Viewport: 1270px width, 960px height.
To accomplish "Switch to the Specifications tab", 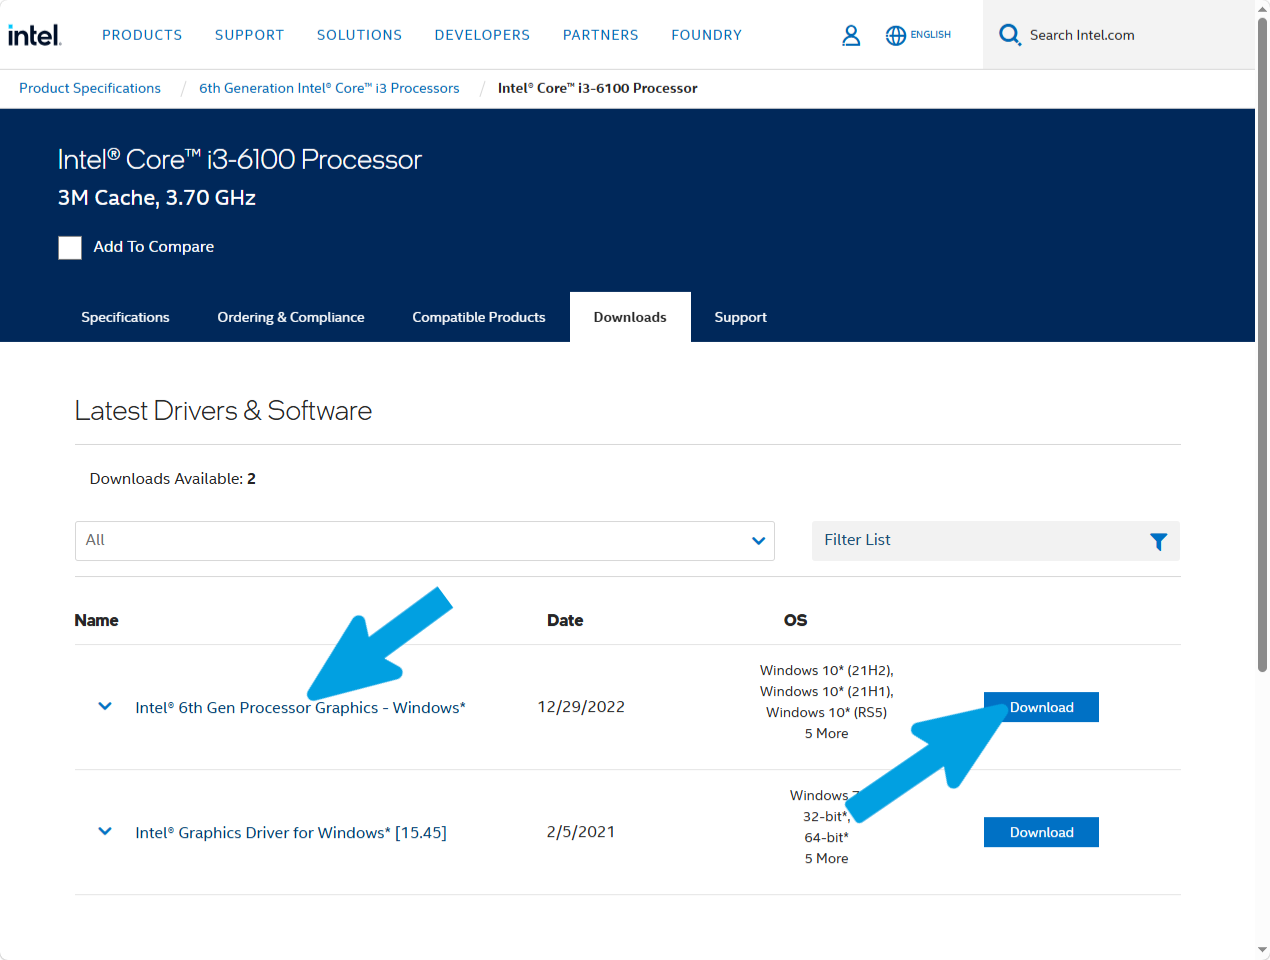I will click(125, 317).
